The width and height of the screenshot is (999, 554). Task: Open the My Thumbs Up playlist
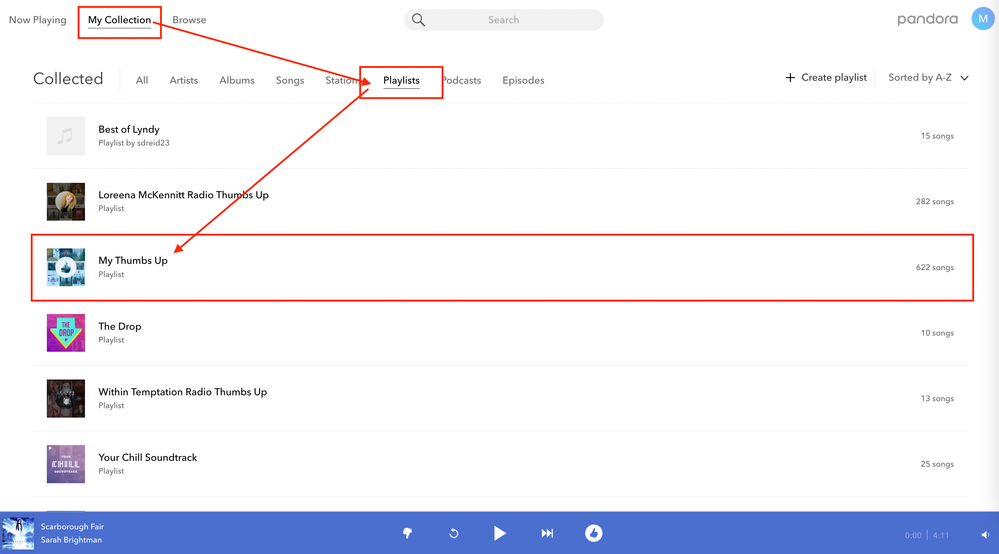coord(133,261)
